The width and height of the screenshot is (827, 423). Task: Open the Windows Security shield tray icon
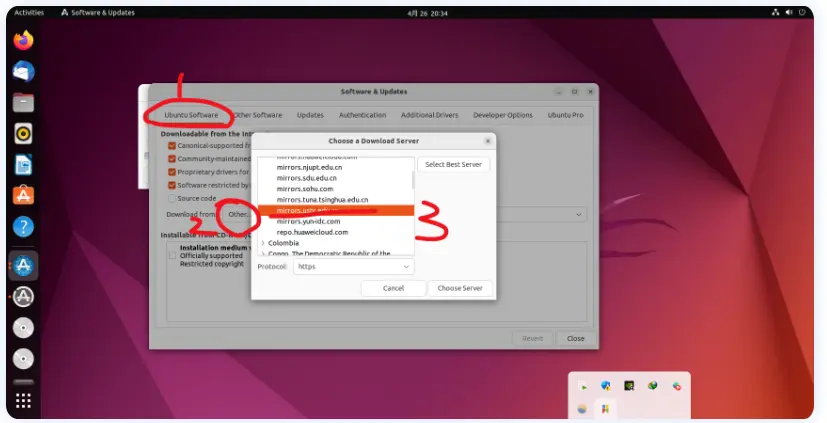(x=605, y=386)
